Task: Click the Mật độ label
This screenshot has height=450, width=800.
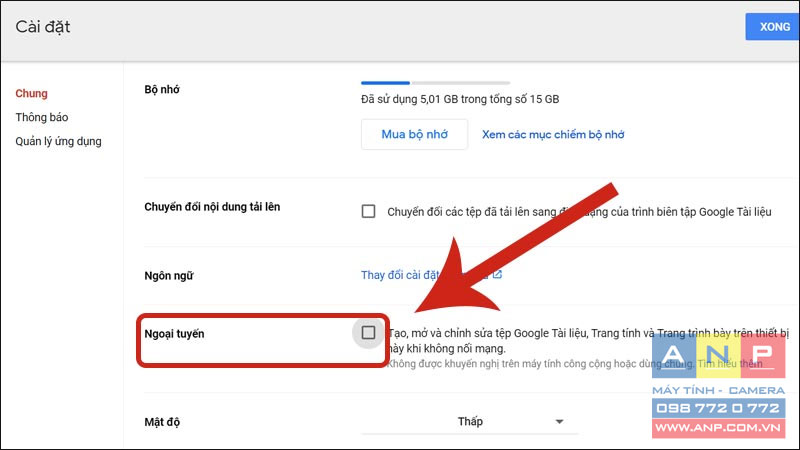Action: (162, 422)
